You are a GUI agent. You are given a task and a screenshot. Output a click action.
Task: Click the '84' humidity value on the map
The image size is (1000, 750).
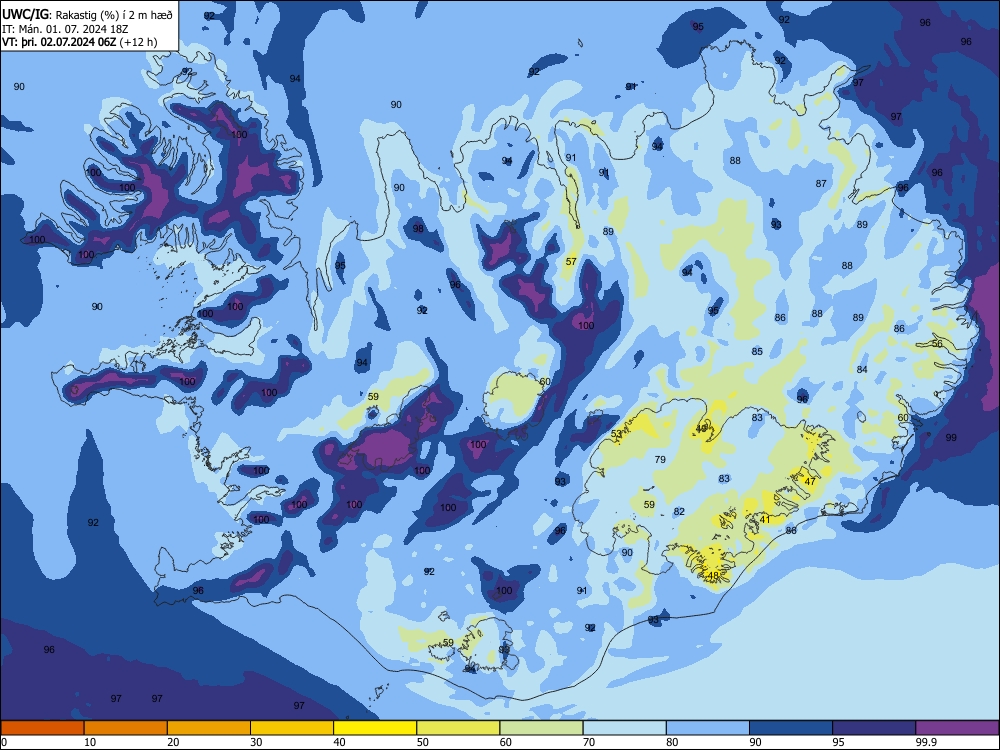(x=862, y=369)
